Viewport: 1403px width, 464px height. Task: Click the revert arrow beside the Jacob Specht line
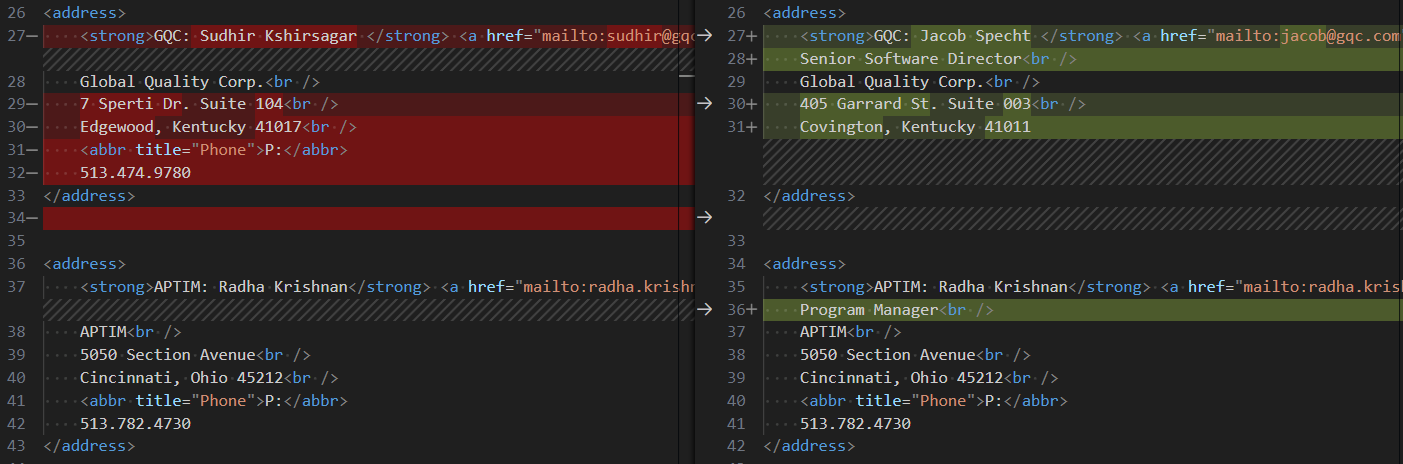705,36
